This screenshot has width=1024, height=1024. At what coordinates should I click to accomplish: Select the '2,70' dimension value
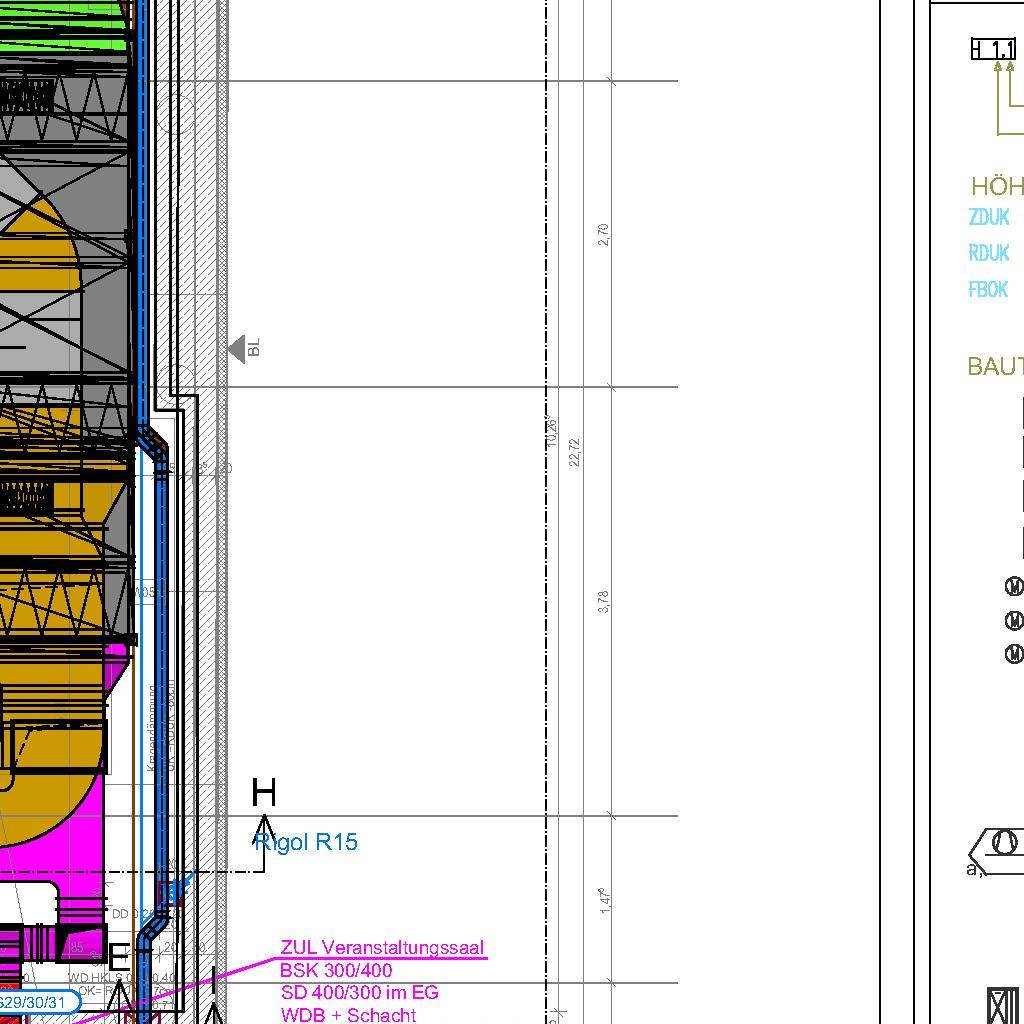(x=603, y=234)
